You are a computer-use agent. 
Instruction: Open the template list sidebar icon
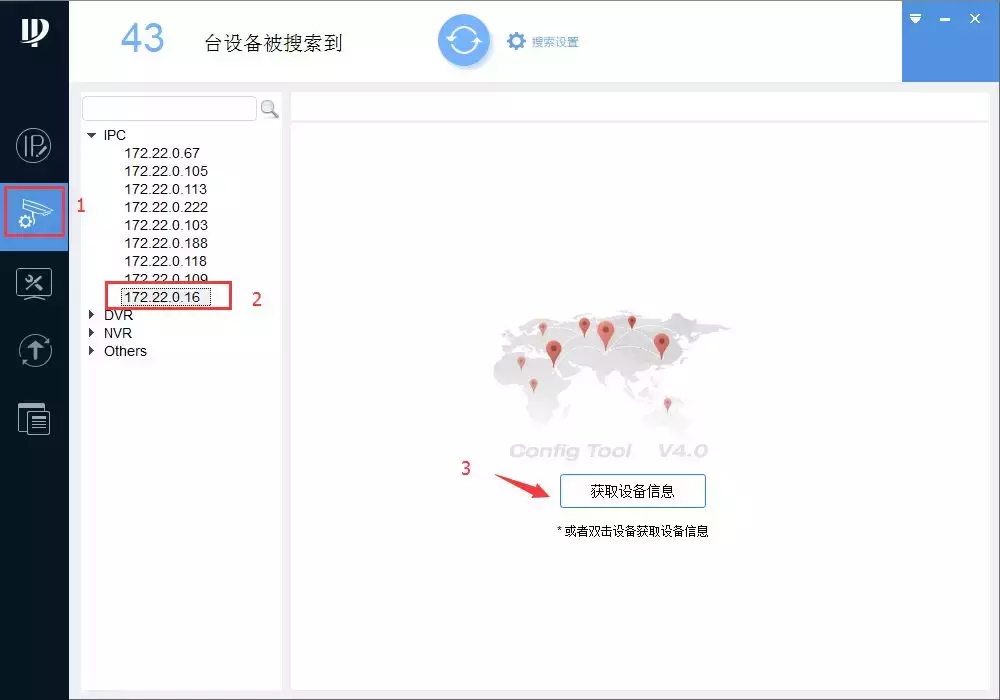(34, 419)
